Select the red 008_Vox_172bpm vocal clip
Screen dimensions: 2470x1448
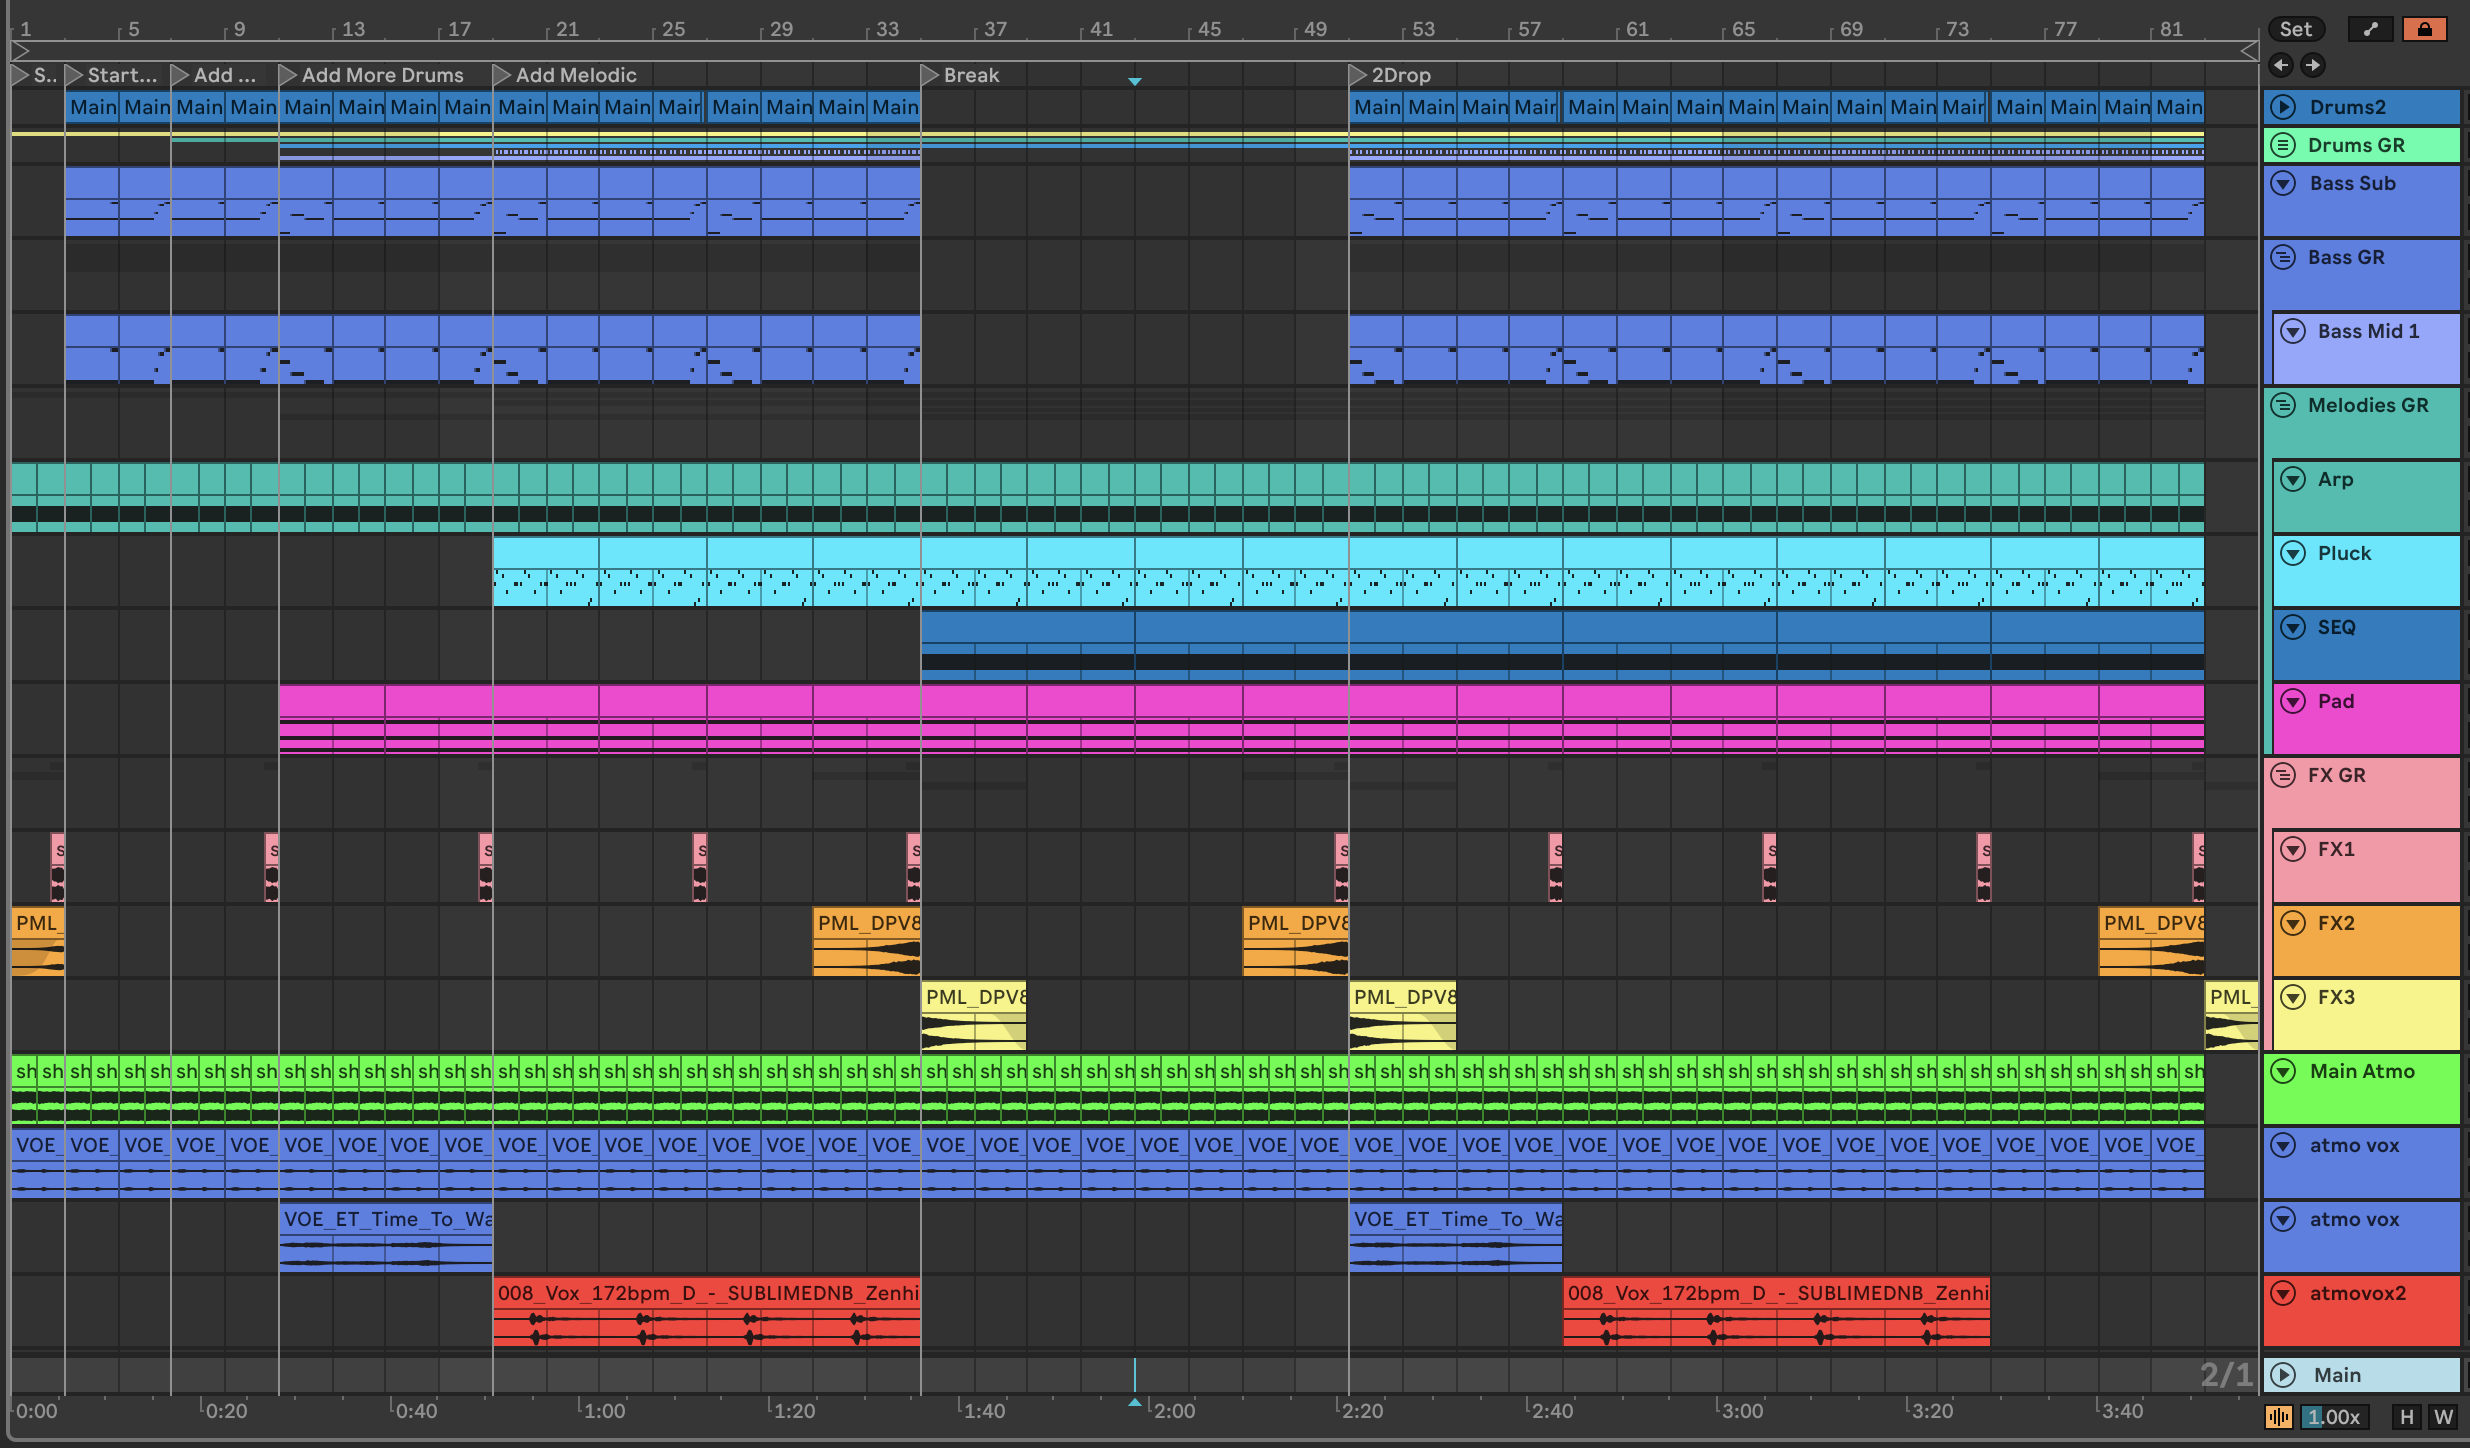pyautogui.click(x=706, y=1293)
